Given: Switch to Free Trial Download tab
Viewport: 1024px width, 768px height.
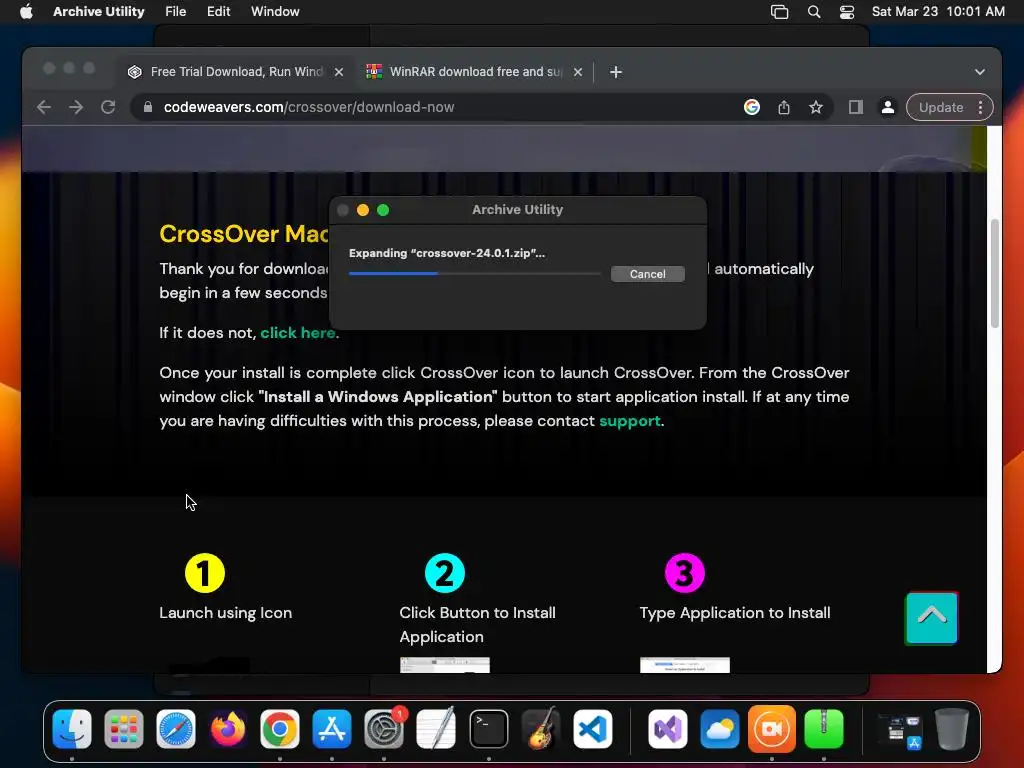Looking at the screenshot, I should [x=236, y=72].
